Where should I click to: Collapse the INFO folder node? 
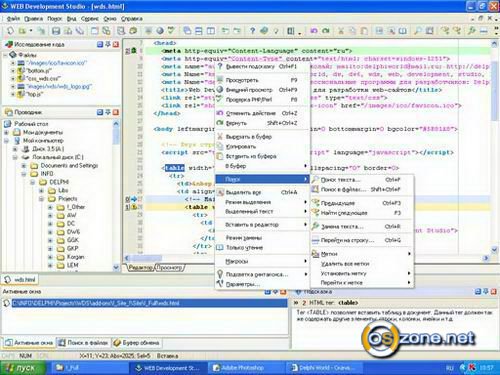(24, 174)
